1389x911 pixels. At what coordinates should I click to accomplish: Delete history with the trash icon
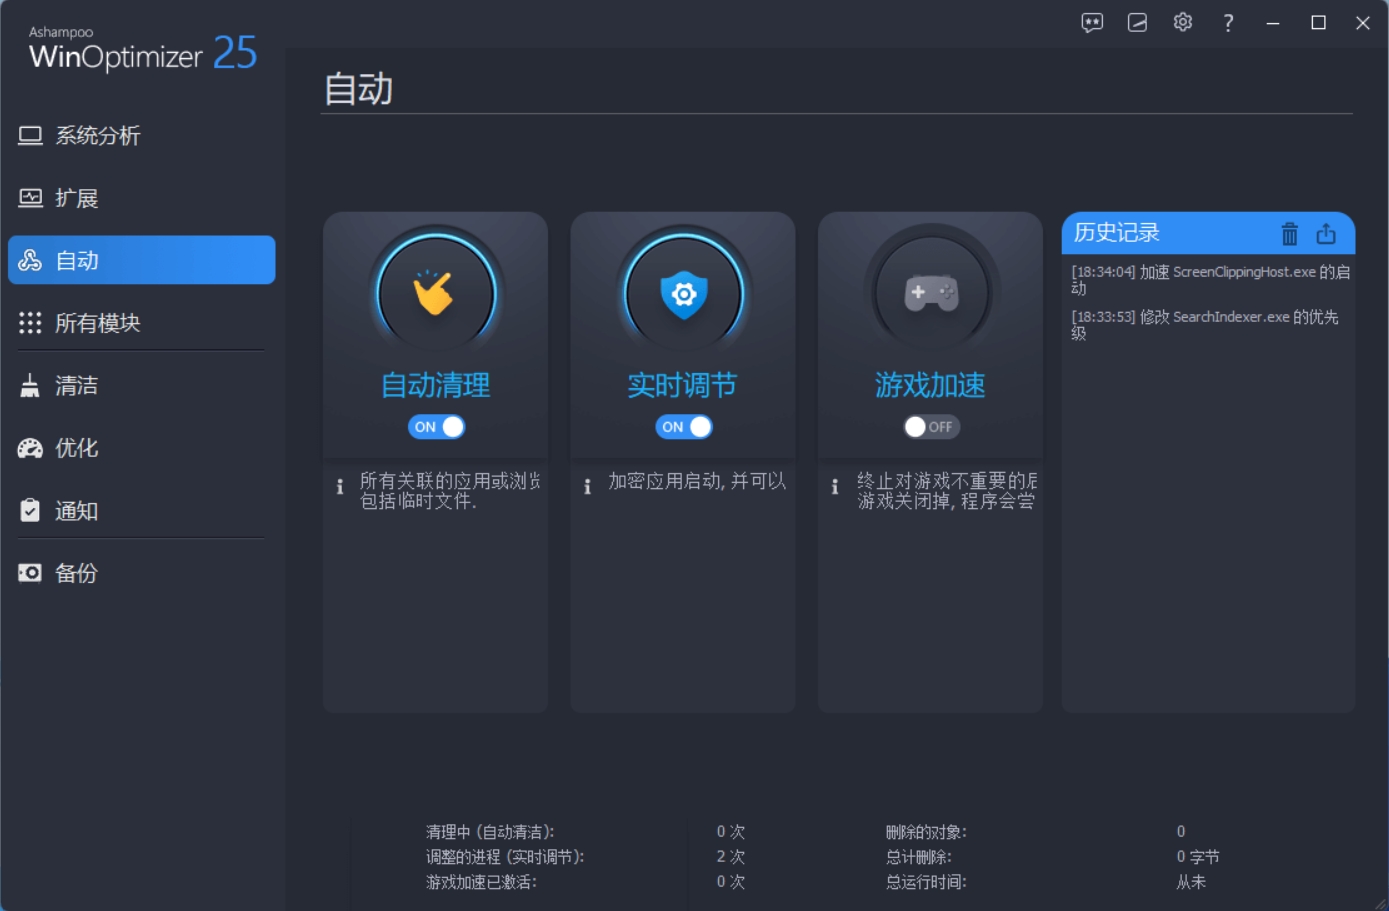click(1290, 234)
